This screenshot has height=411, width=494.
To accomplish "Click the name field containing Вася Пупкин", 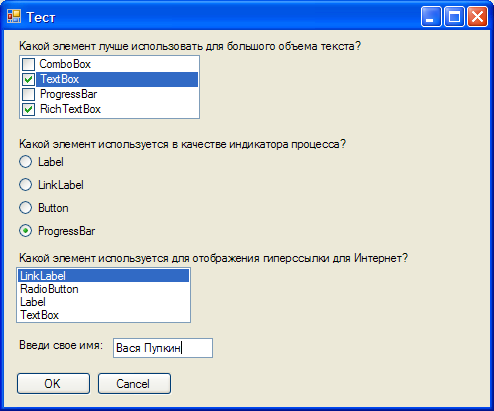I will tap(163, 348).
